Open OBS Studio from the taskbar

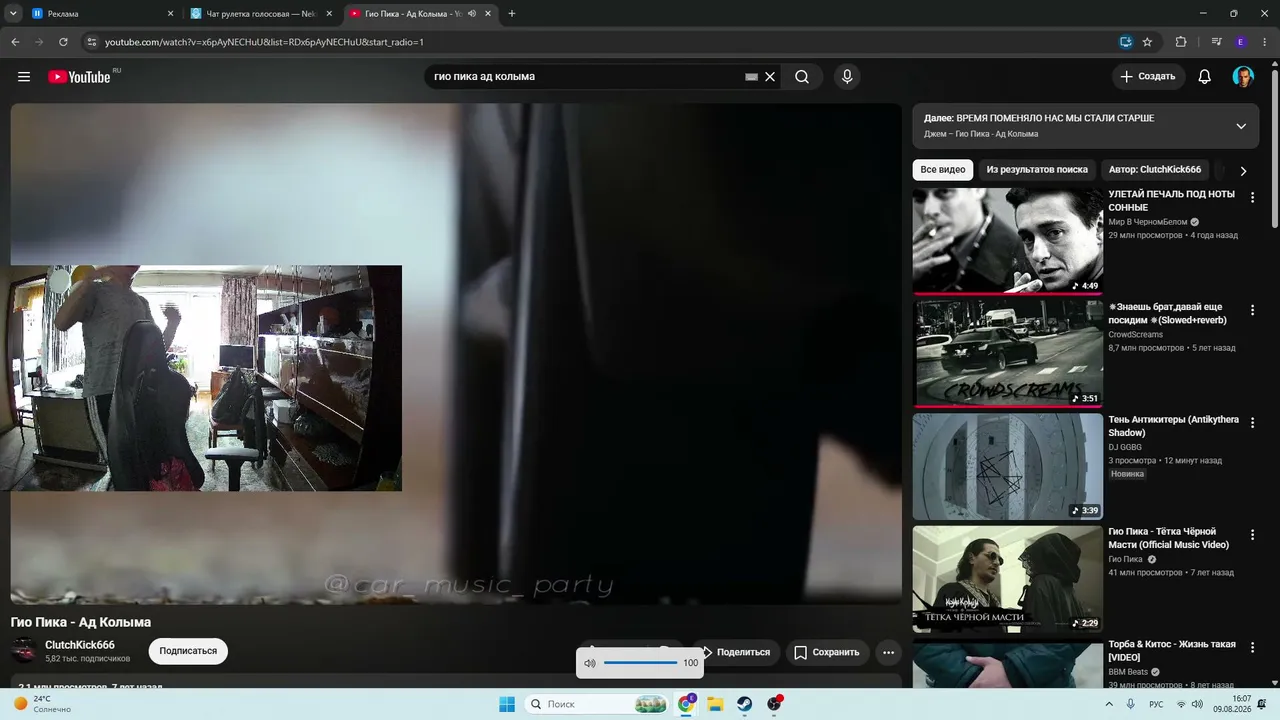click(x=774, y=704)
